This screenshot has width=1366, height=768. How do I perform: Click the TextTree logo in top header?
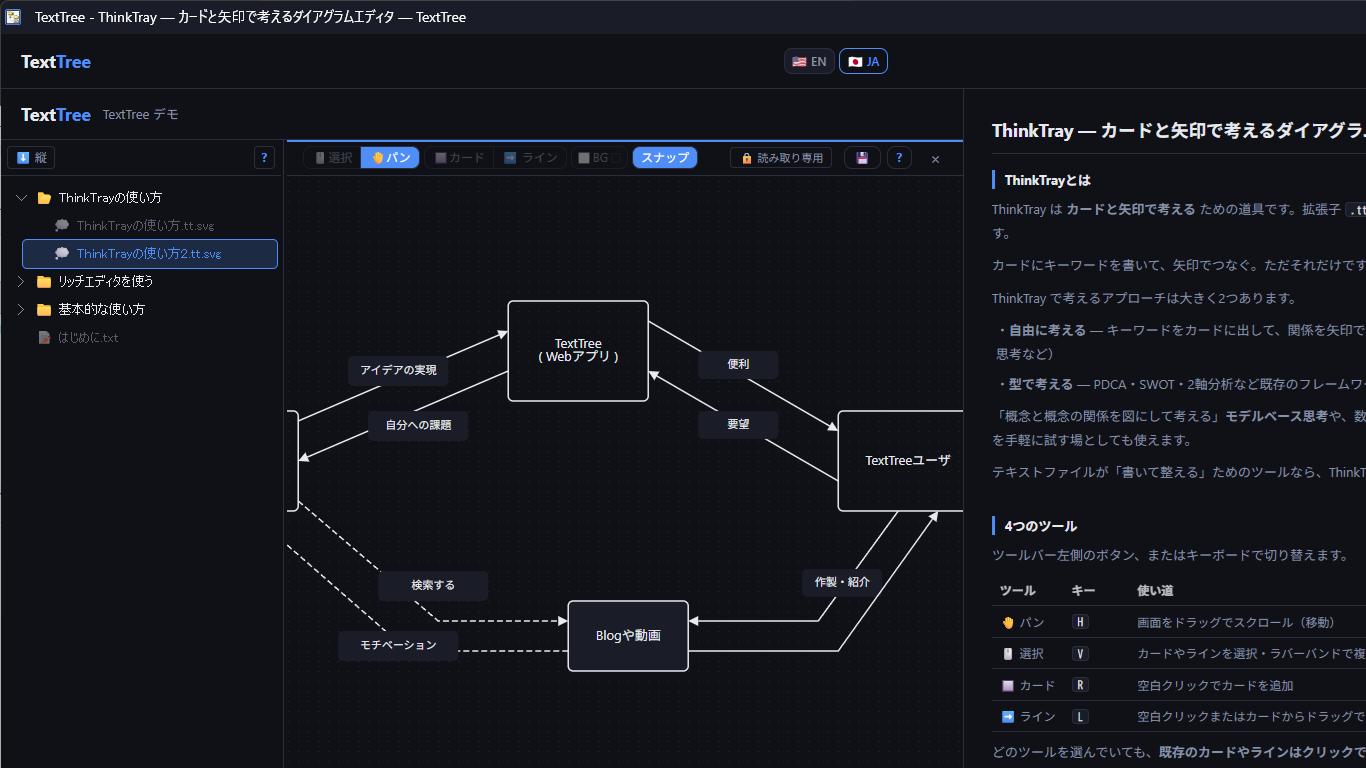[x=56, y=62]
